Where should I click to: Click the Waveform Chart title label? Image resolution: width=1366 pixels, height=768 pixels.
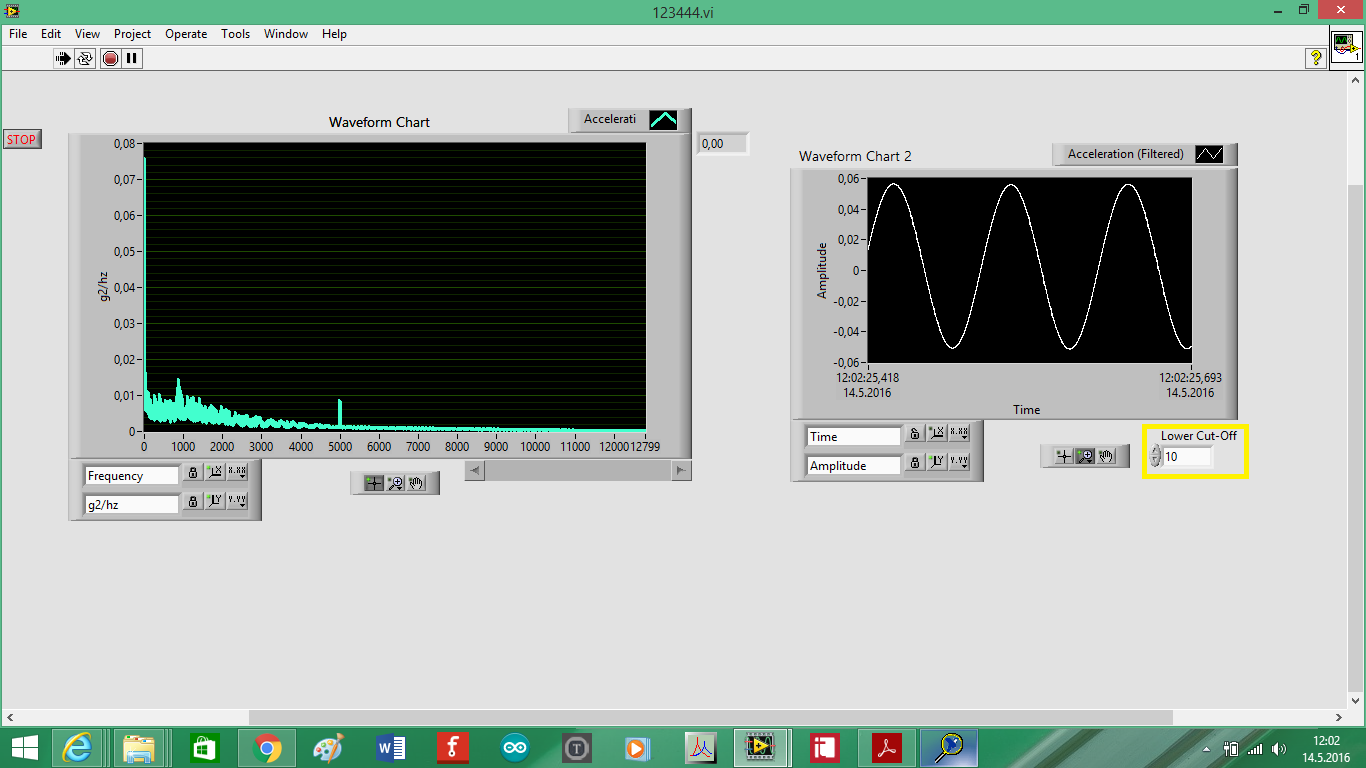379,122
